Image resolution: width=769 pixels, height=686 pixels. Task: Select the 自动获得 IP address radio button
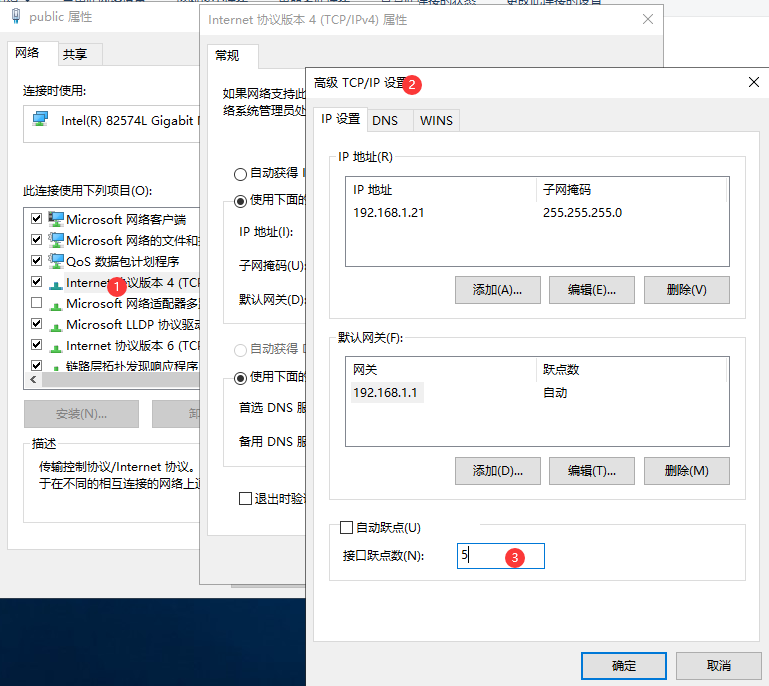pos(240,174)
